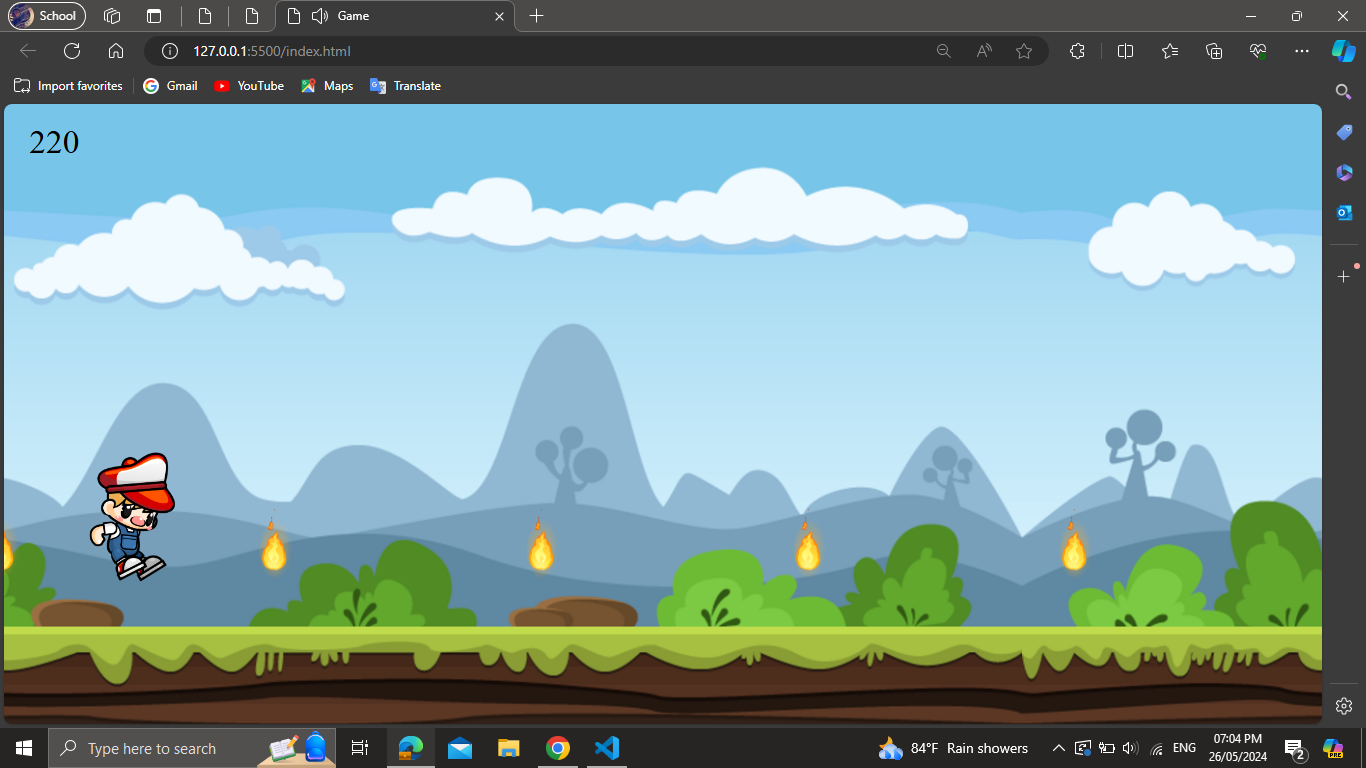
Task: Open the Gmail bookmark
Action: [x=170, y=86]
